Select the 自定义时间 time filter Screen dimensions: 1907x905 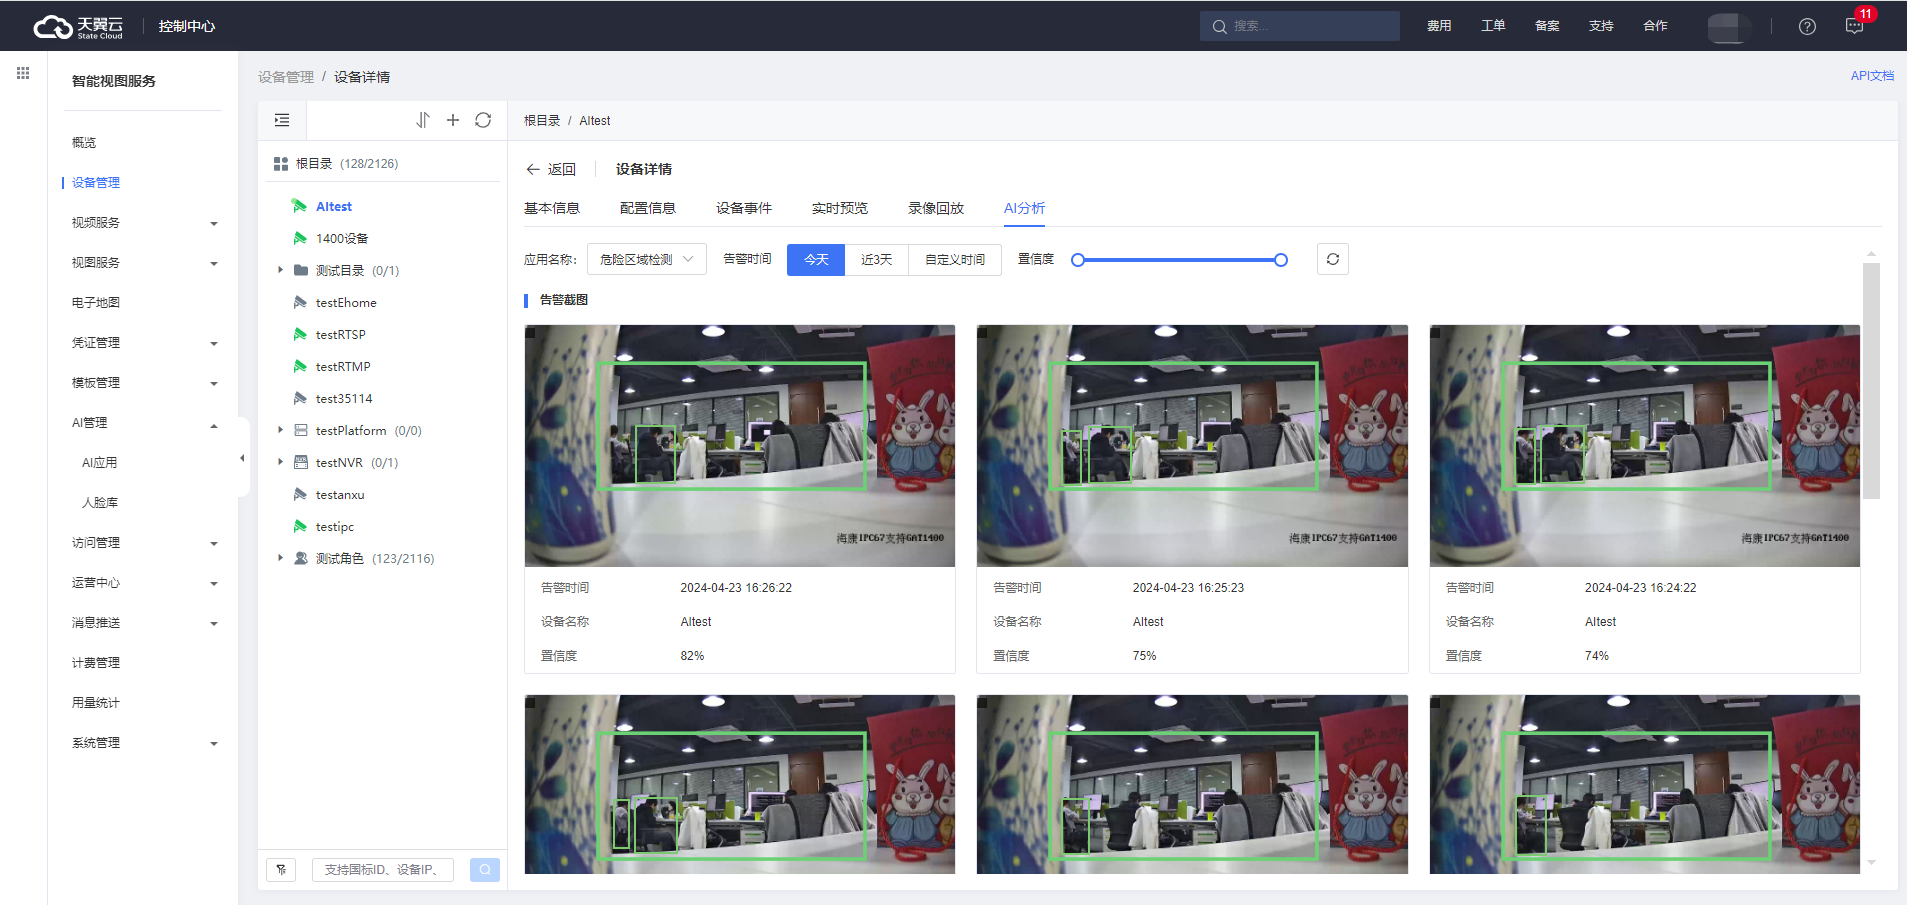(955, 259)
